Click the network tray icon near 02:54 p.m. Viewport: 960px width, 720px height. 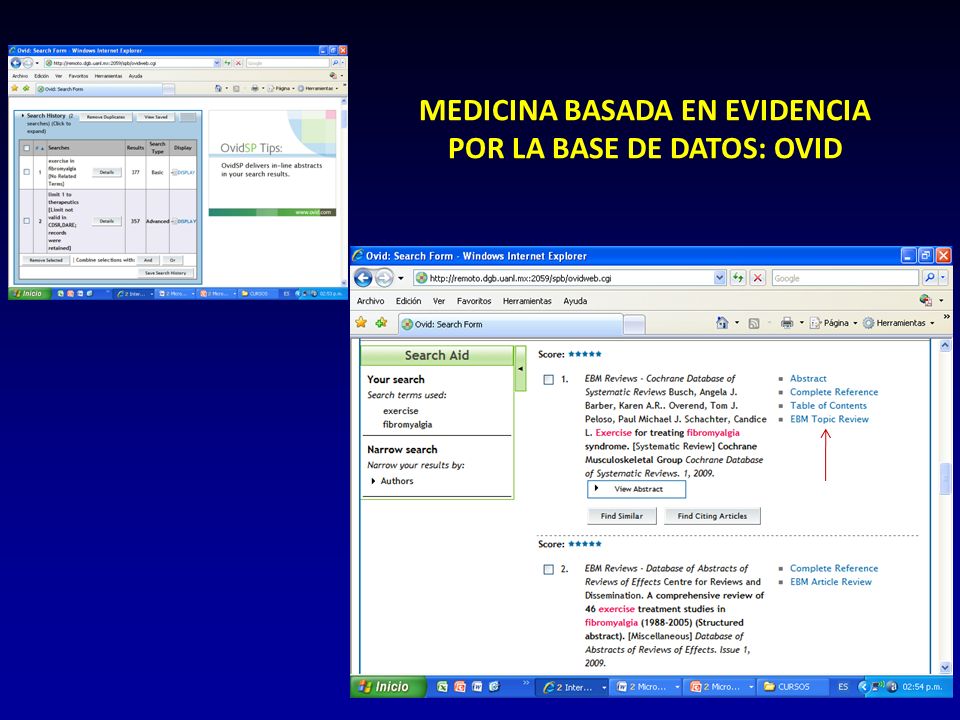[x=879, y=687]
